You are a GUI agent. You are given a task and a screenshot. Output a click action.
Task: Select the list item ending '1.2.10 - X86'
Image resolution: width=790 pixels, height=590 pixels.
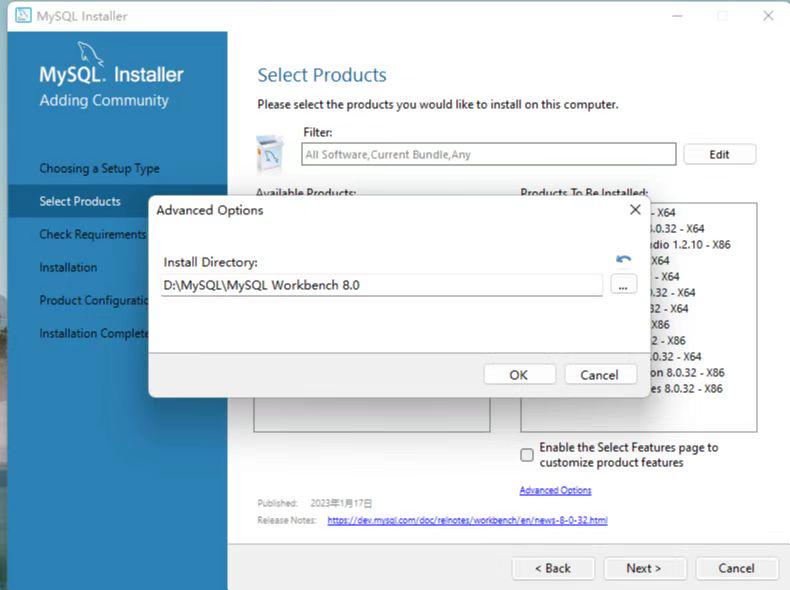(690, 245)
